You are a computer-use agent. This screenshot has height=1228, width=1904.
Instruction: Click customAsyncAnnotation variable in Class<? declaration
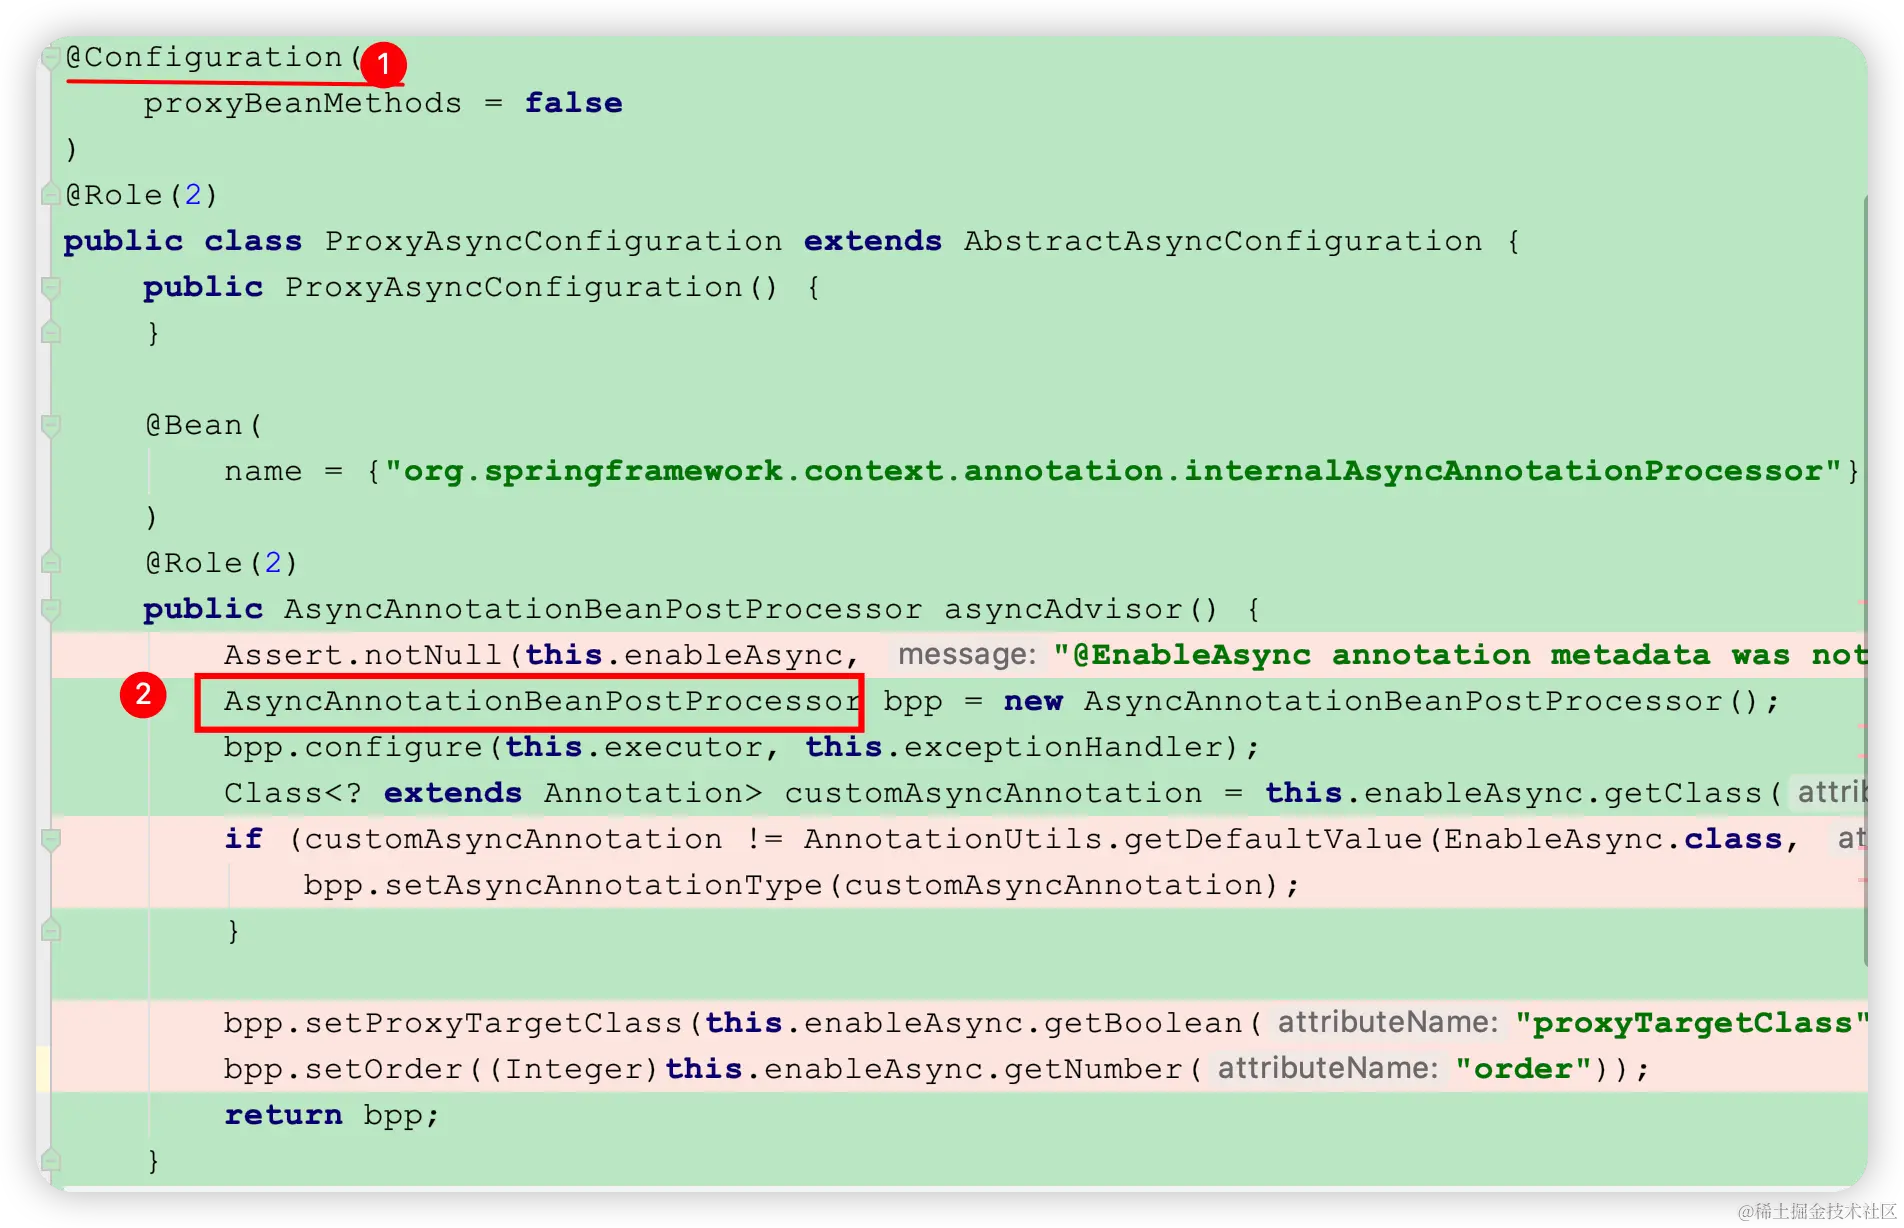[993, 793]
